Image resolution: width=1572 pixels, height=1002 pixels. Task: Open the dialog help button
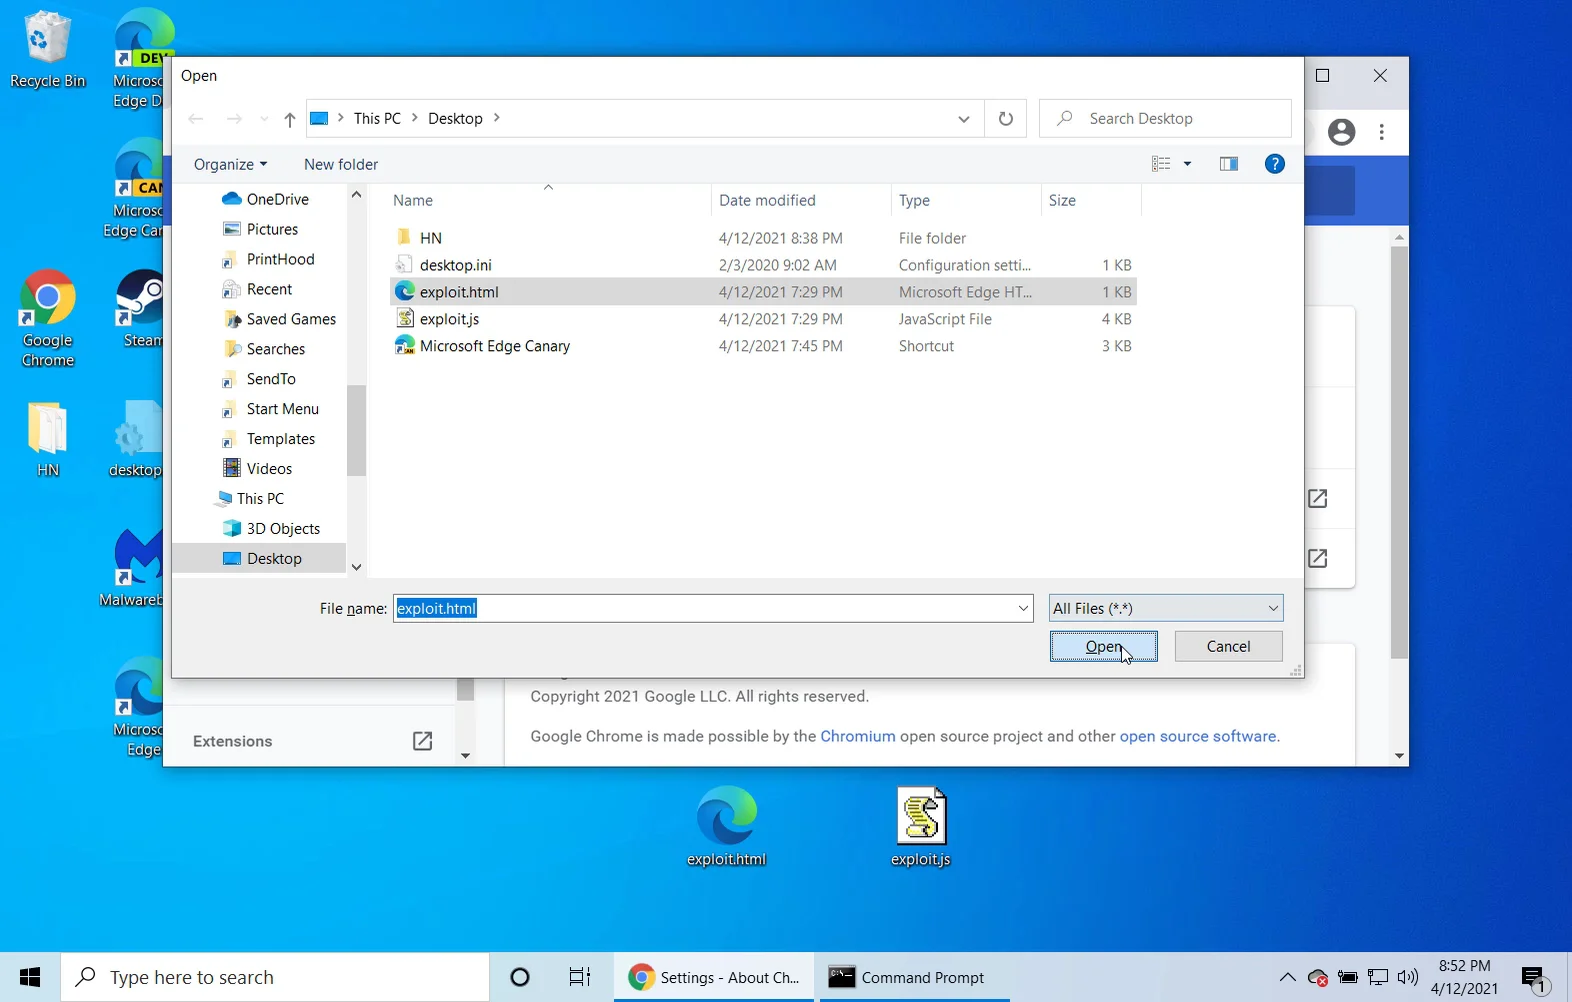(x=1274, y=164)
